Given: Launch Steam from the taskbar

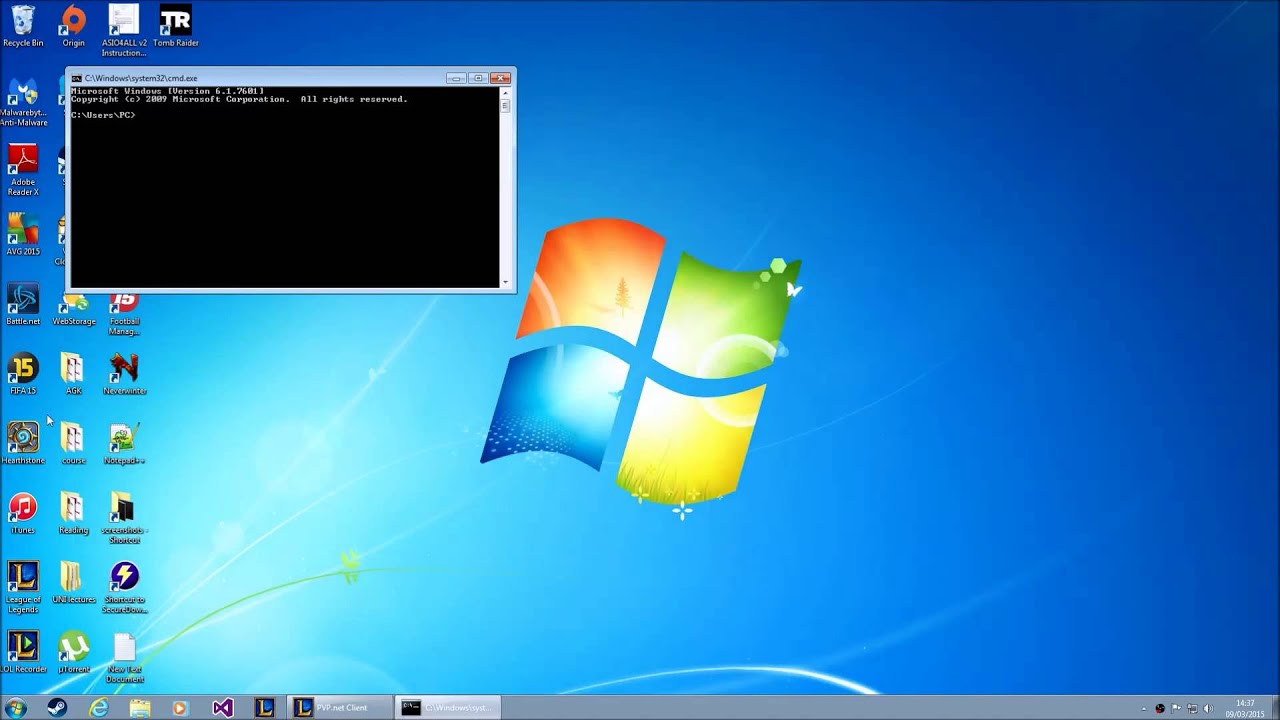Looking at the screenshot, I should click(57, 708).
